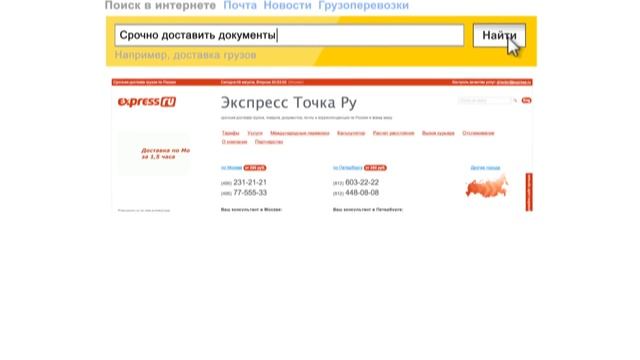Viewport: 640px width, 360px height.
Task: Click Moscow phone number 231-21-21
Action: pyautogui.click(x=250, y=182)
